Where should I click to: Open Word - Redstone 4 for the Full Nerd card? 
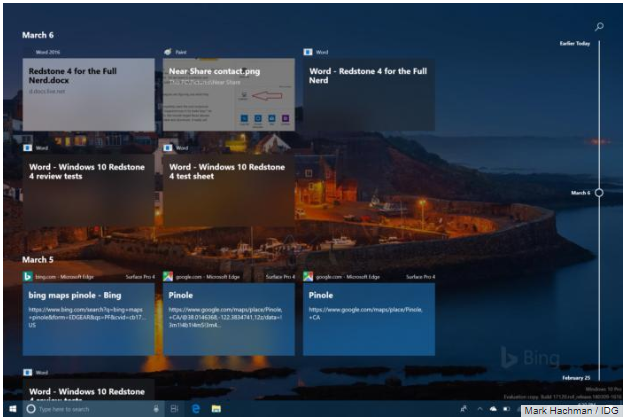point(369,95)
